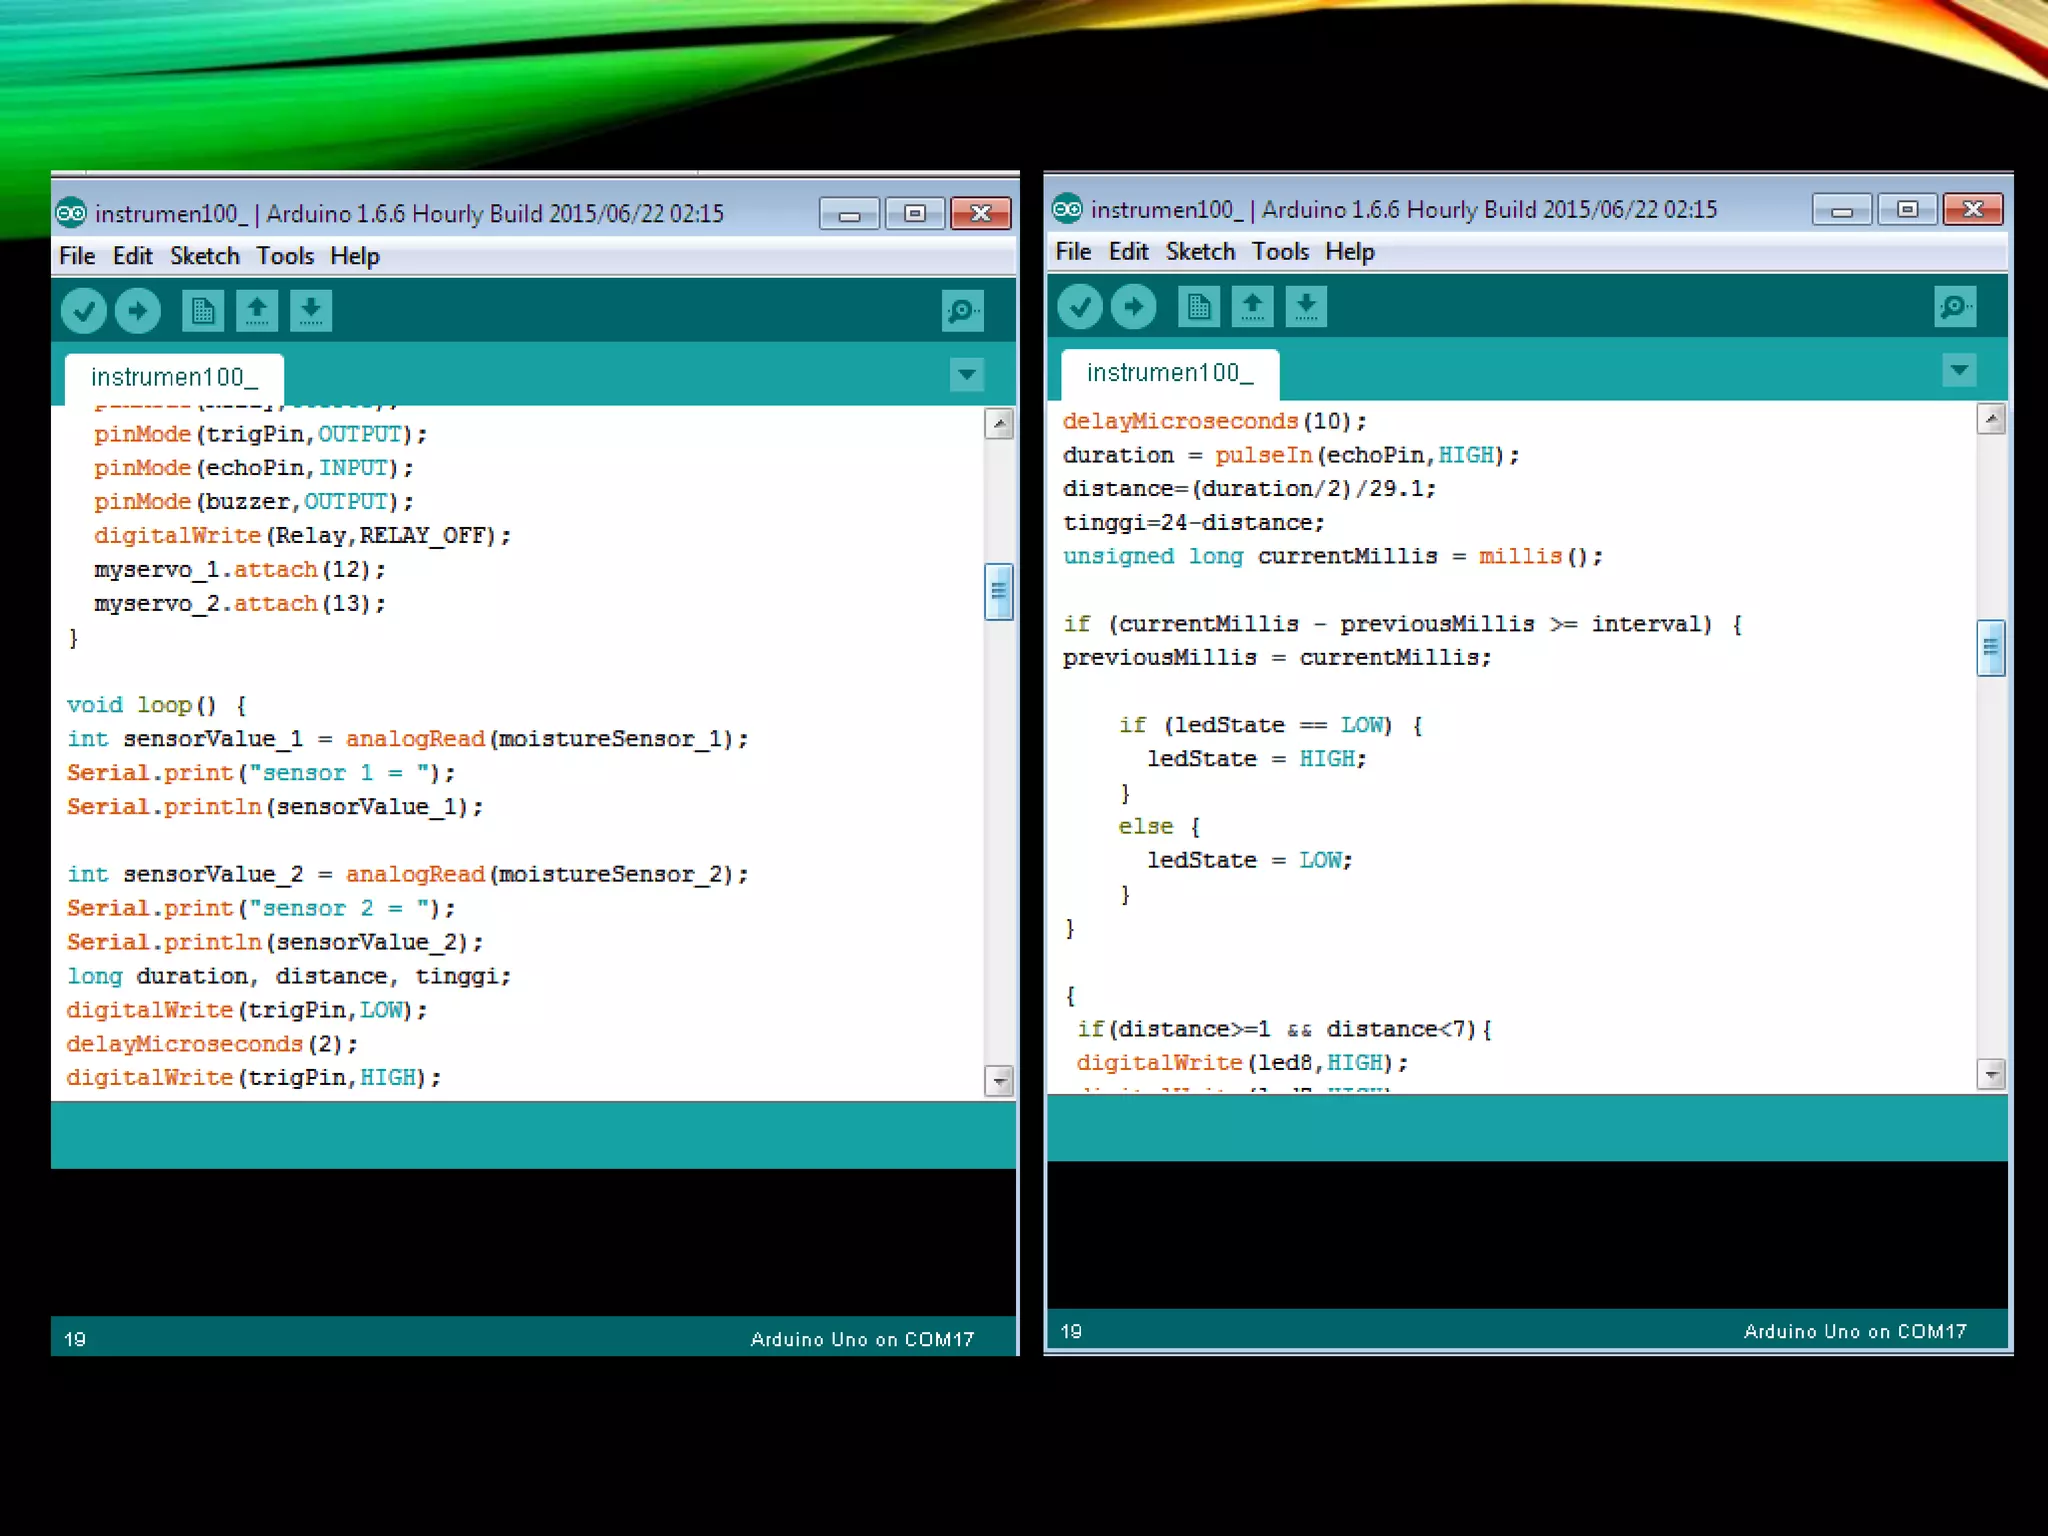Click Verify checkmark icon in right Arduino window
The height and width of the screenshot is (1536, 2048).
(x=1080, y=307)
